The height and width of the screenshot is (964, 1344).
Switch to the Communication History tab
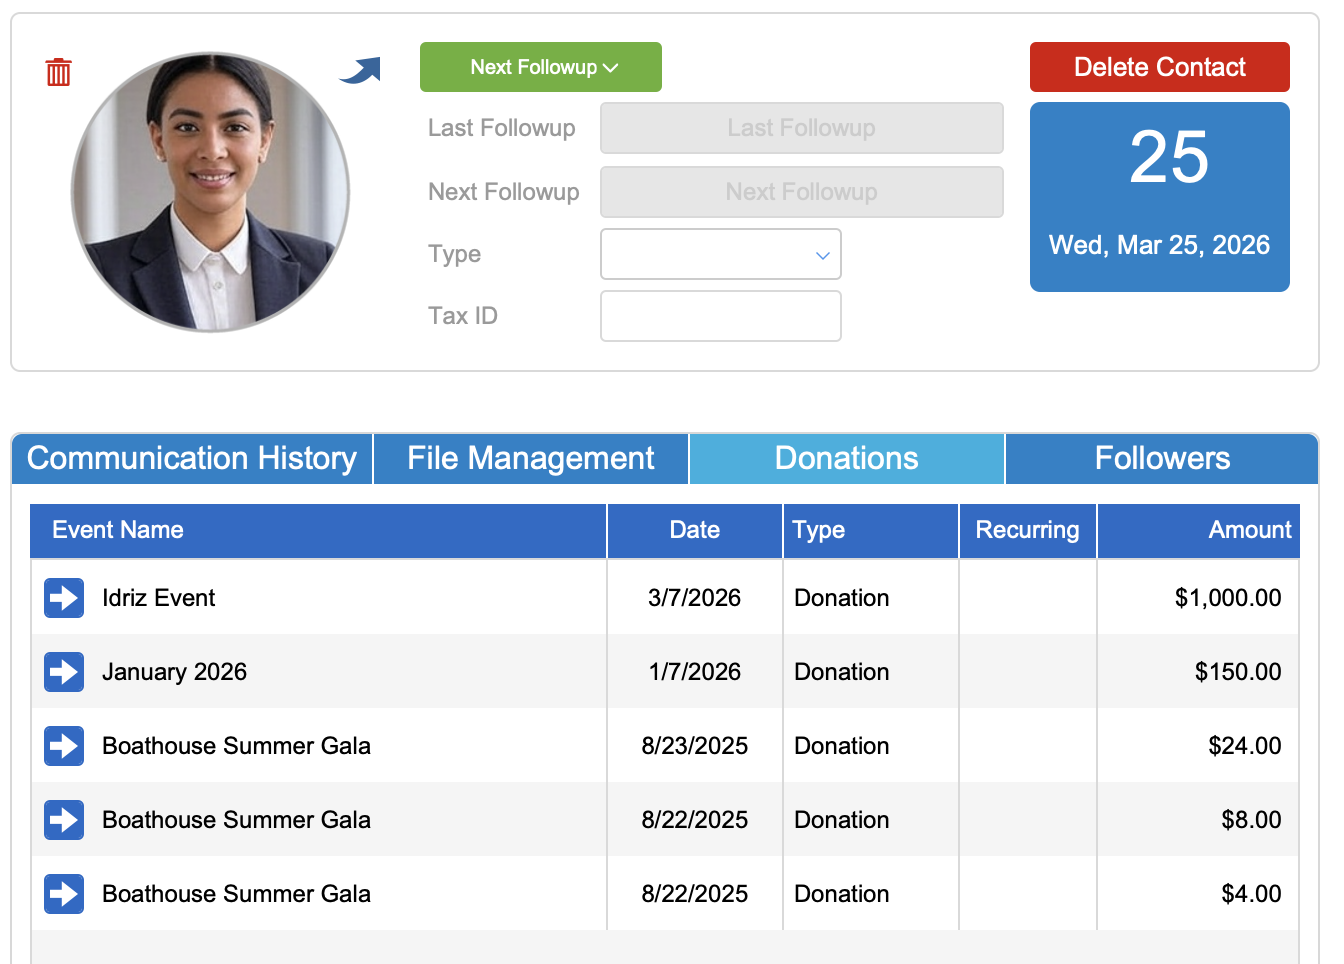pyautogui.click(x=192, y=459)
